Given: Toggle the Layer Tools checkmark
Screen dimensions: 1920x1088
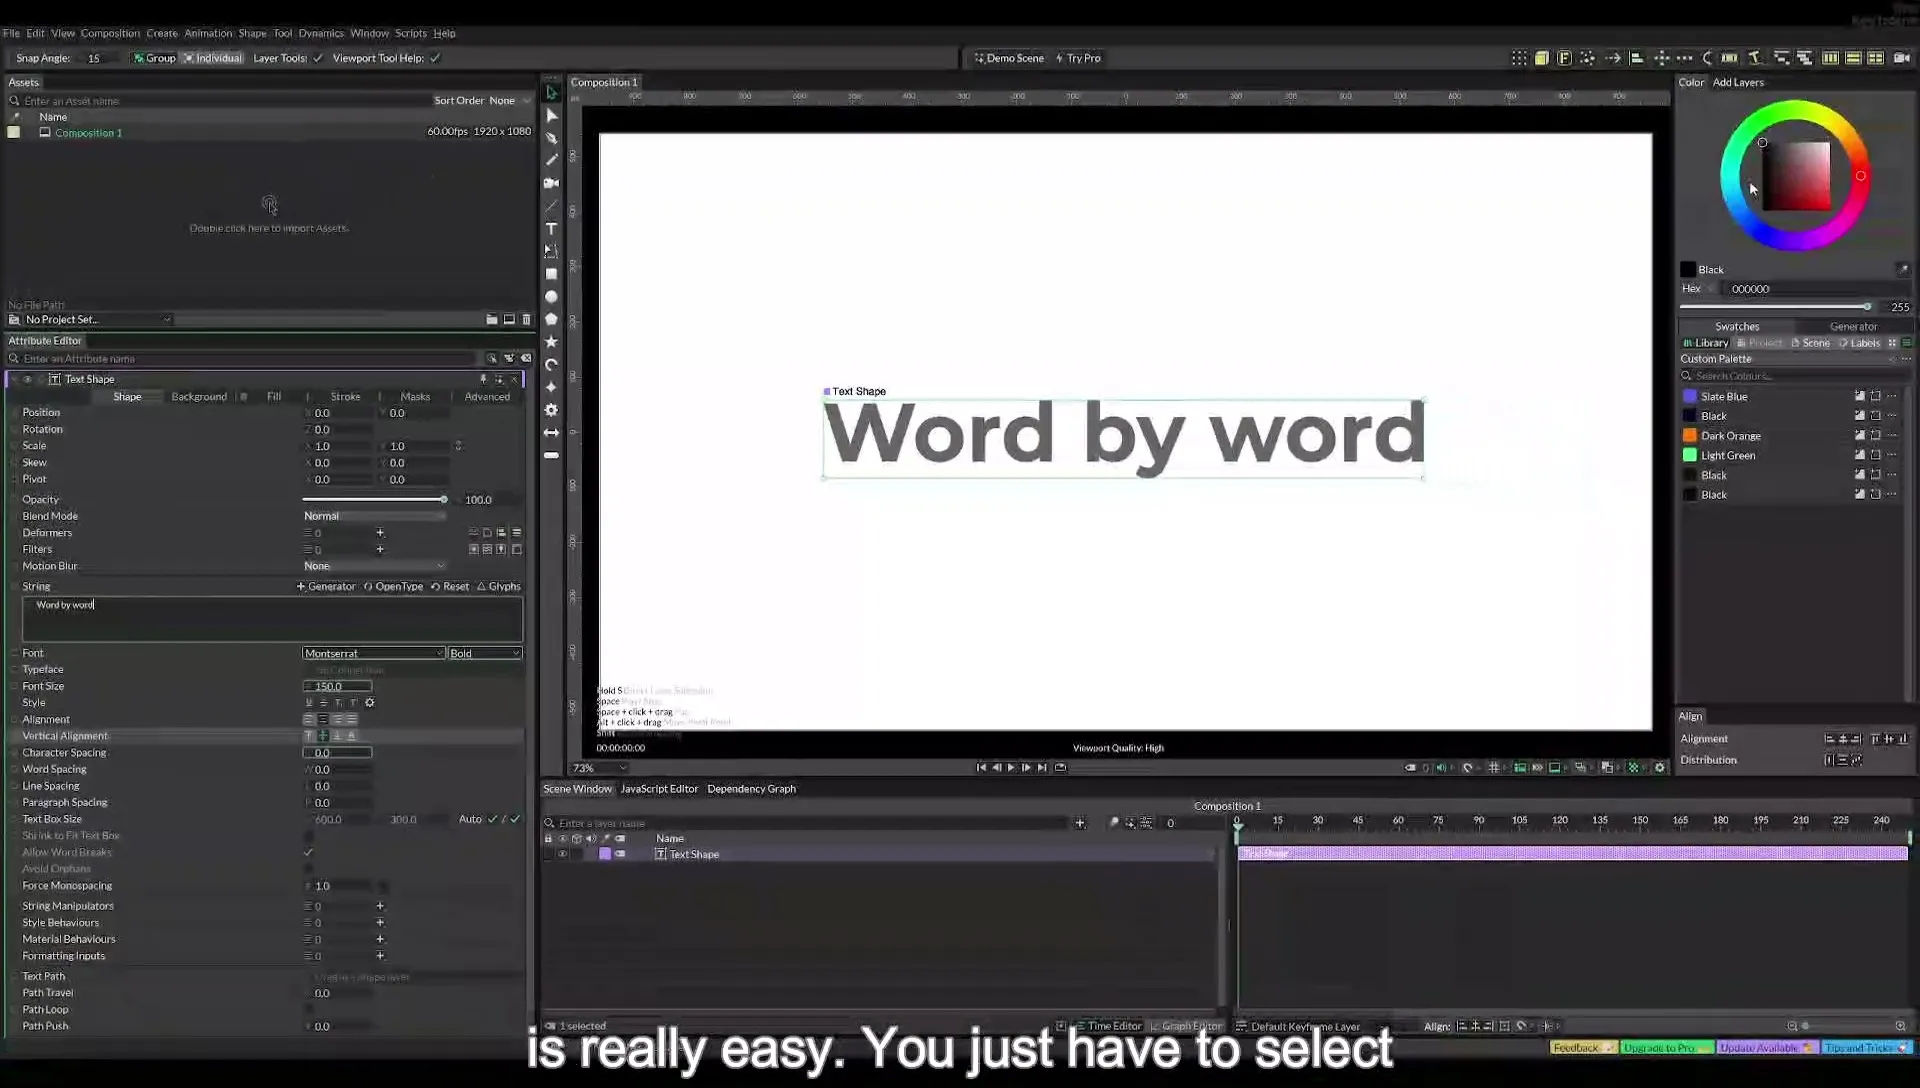Looking at the screenshot, I should [x=318, y=58].
